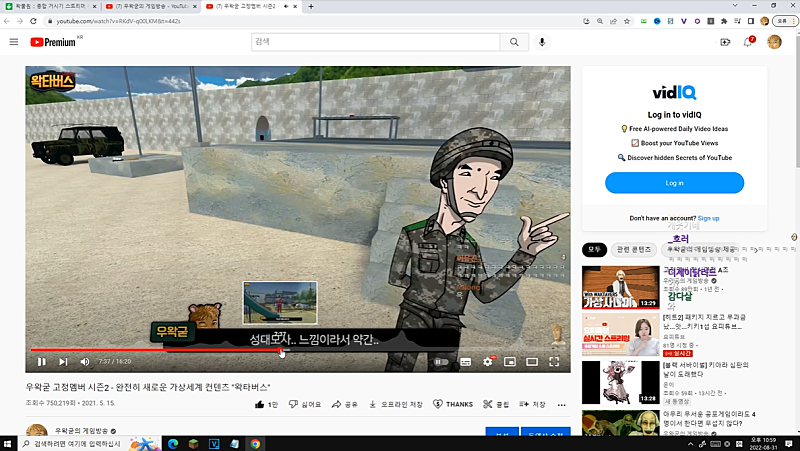Open more actions three-dot menu

coord(561,405)
